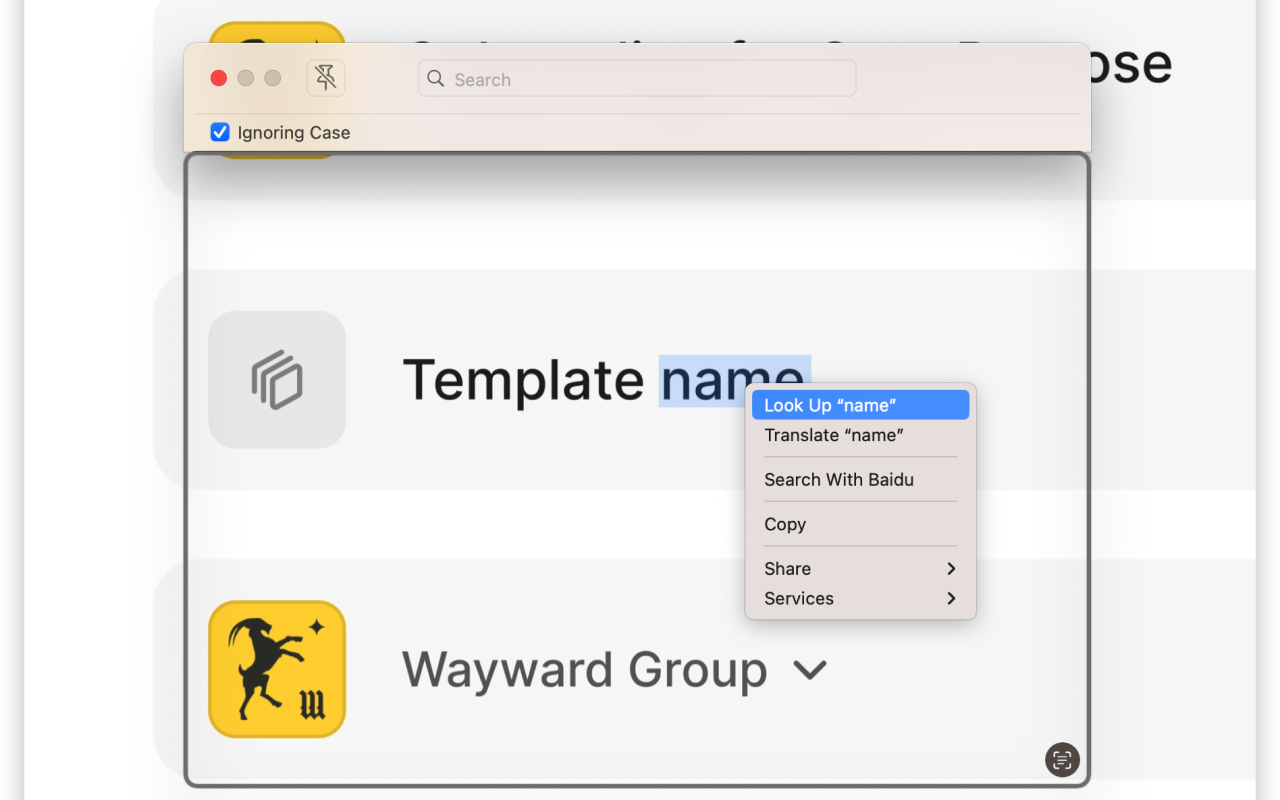Choose Copy from the context menu
This screenshot has width=1280, height=800.
(860, 524)
